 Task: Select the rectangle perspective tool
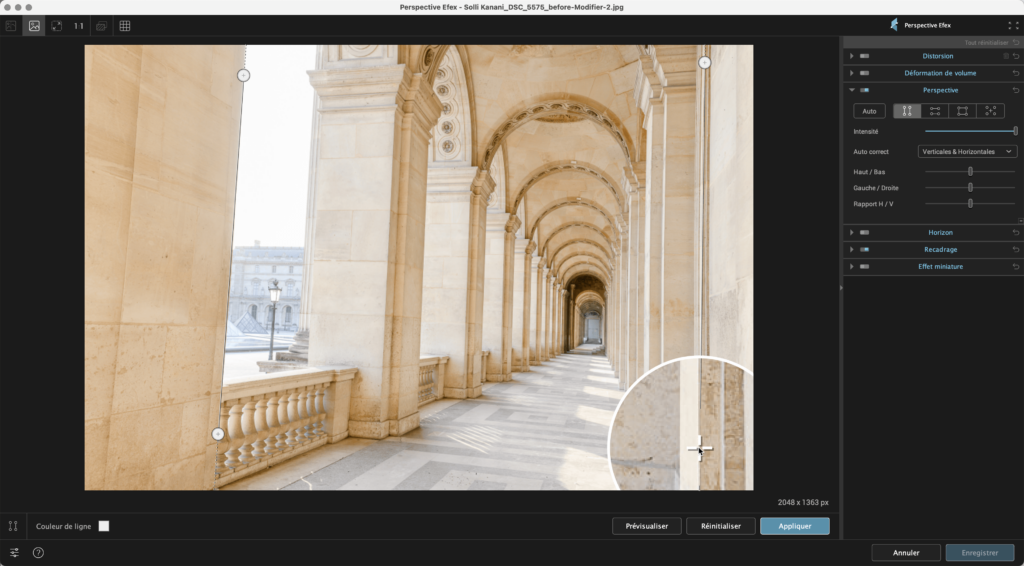[x=963, y=111]
